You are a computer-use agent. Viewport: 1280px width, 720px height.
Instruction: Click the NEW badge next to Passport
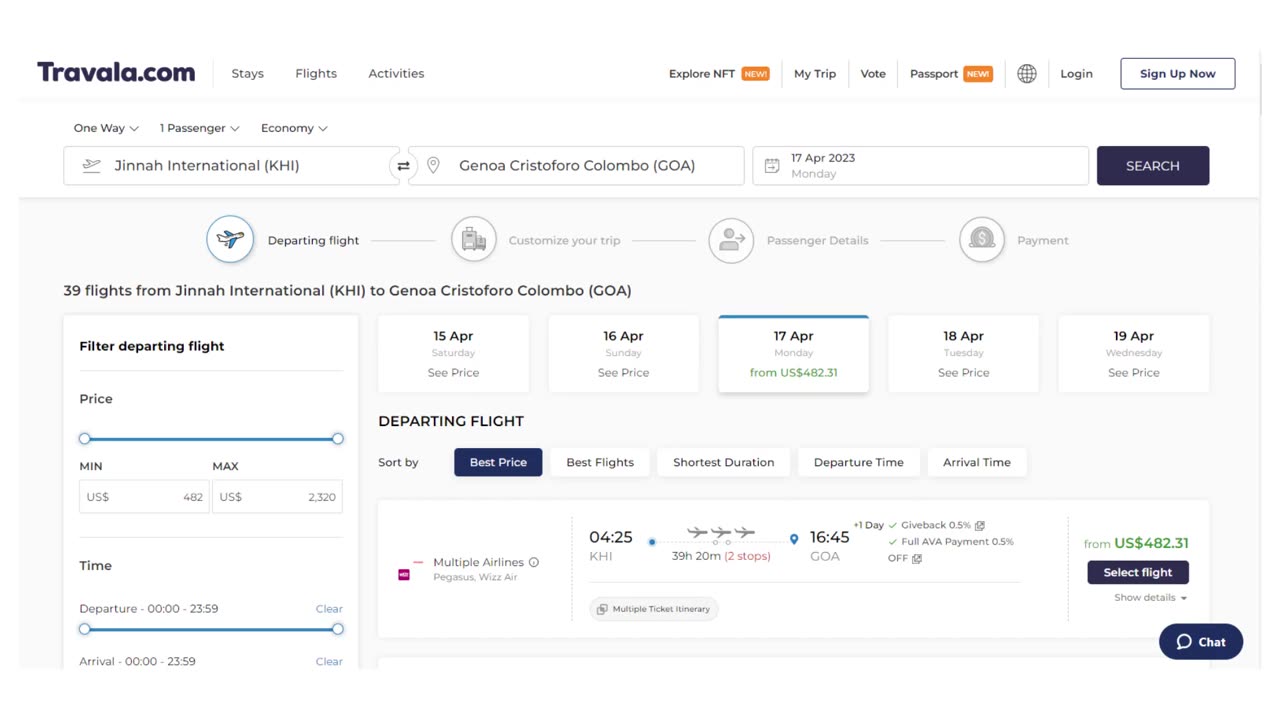(978, 73)
